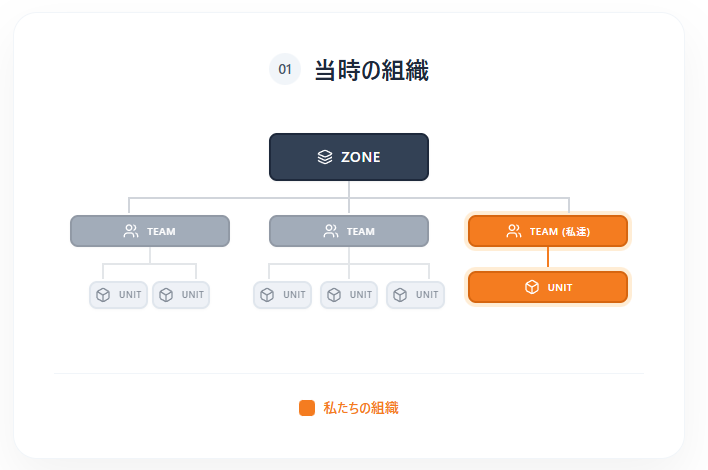Viewport: 708px width, 470px height.
Task: Click the 01 number badge
Action: [285, 70]
